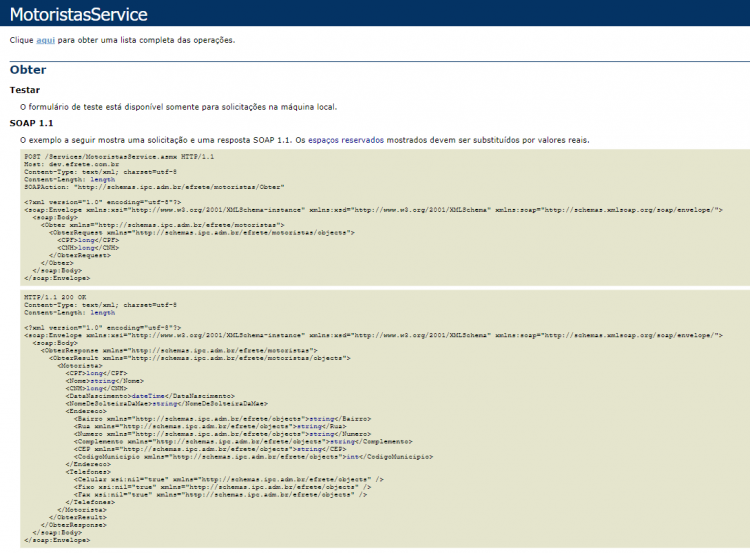Click the 'long' placeholder in request CPF
This screenshot has width=750, height=553.
tap(86, 240)
